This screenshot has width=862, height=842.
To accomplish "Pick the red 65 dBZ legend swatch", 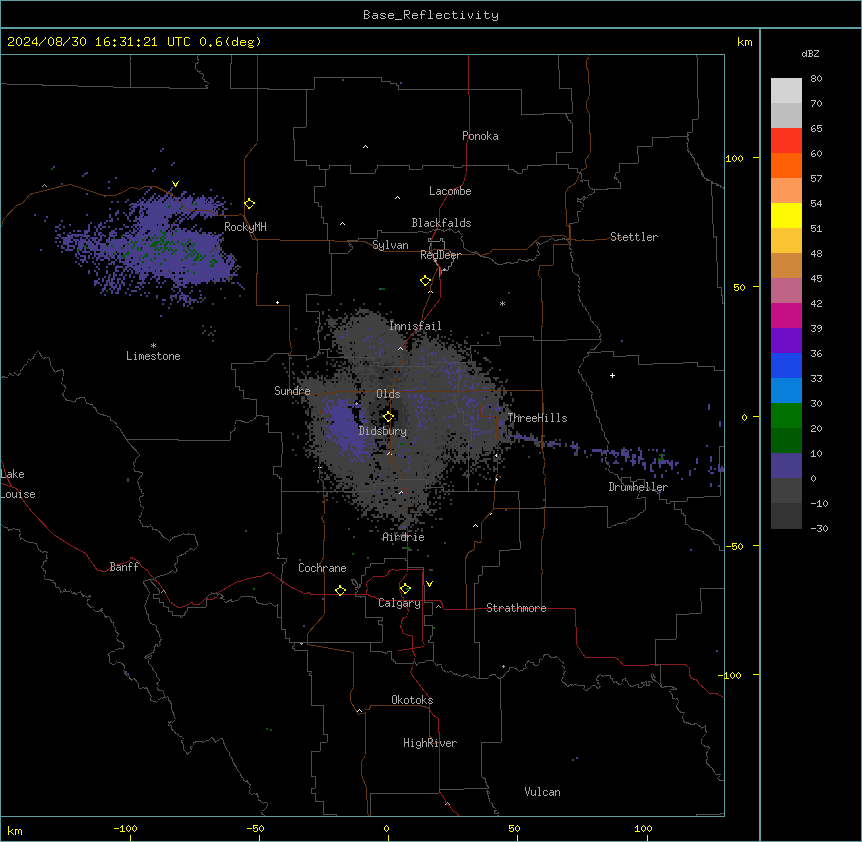I will coord(786,140).
